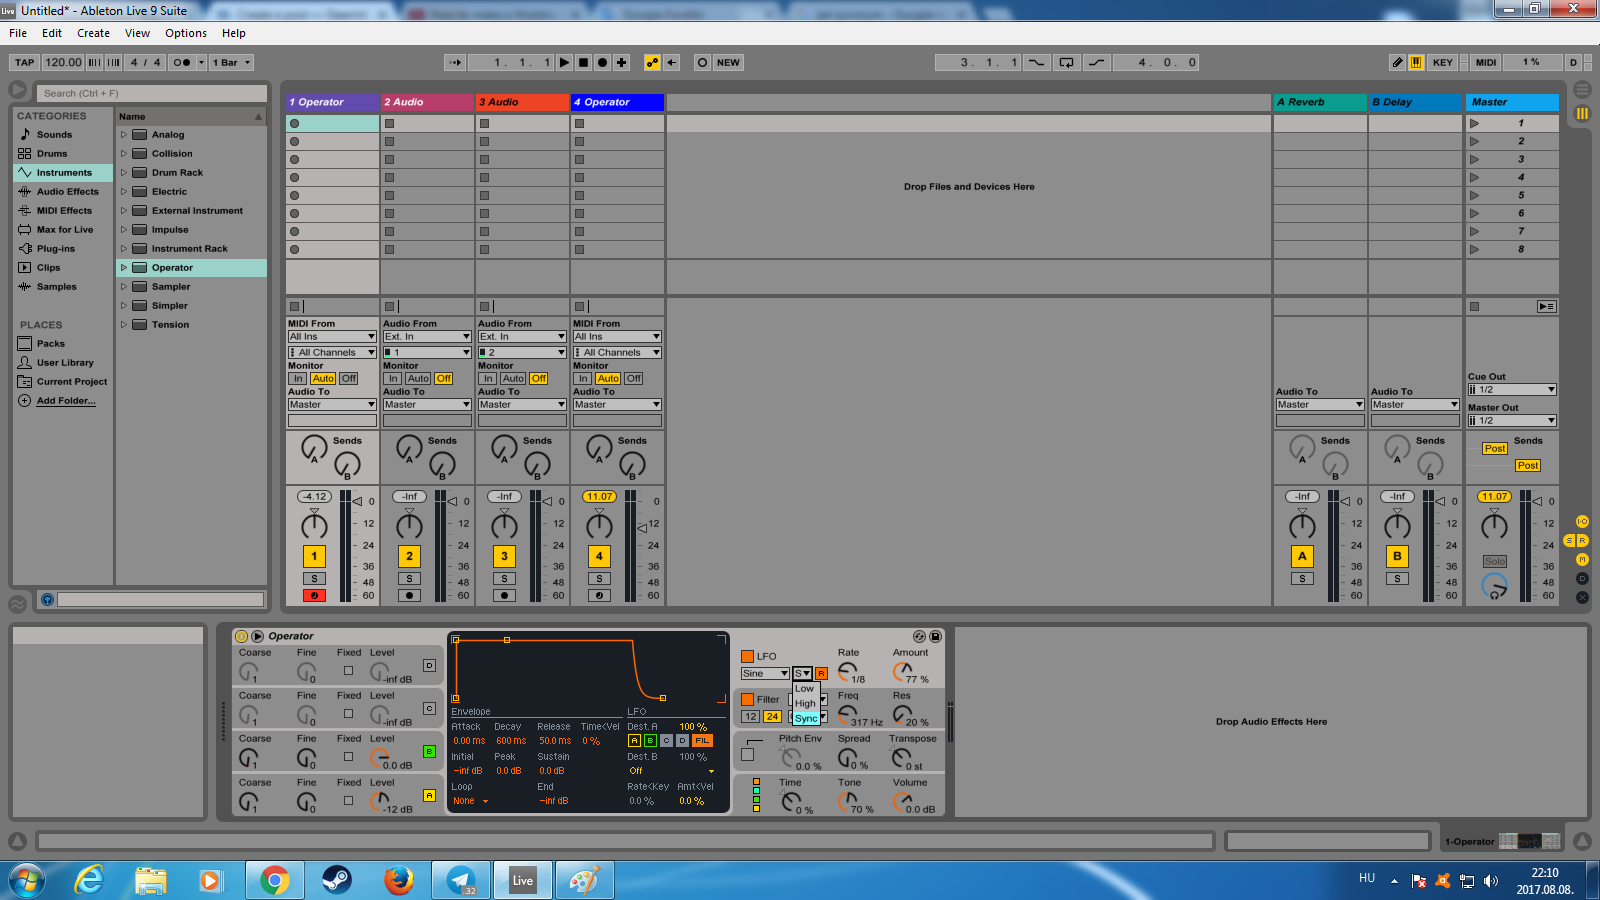Open the Edit menu
Screen dimensions: 1600x900
click(x=52, y=33)
